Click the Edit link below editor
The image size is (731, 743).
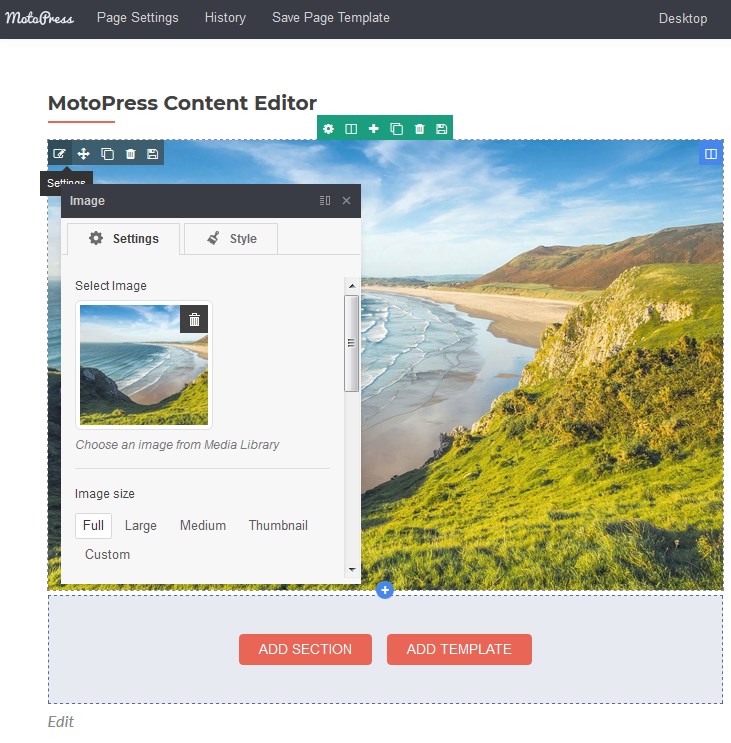click(61, 722)
